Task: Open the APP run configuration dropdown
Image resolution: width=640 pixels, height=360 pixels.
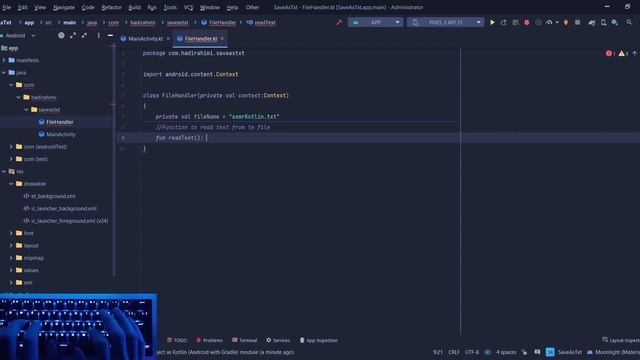Action: (376, 22)
